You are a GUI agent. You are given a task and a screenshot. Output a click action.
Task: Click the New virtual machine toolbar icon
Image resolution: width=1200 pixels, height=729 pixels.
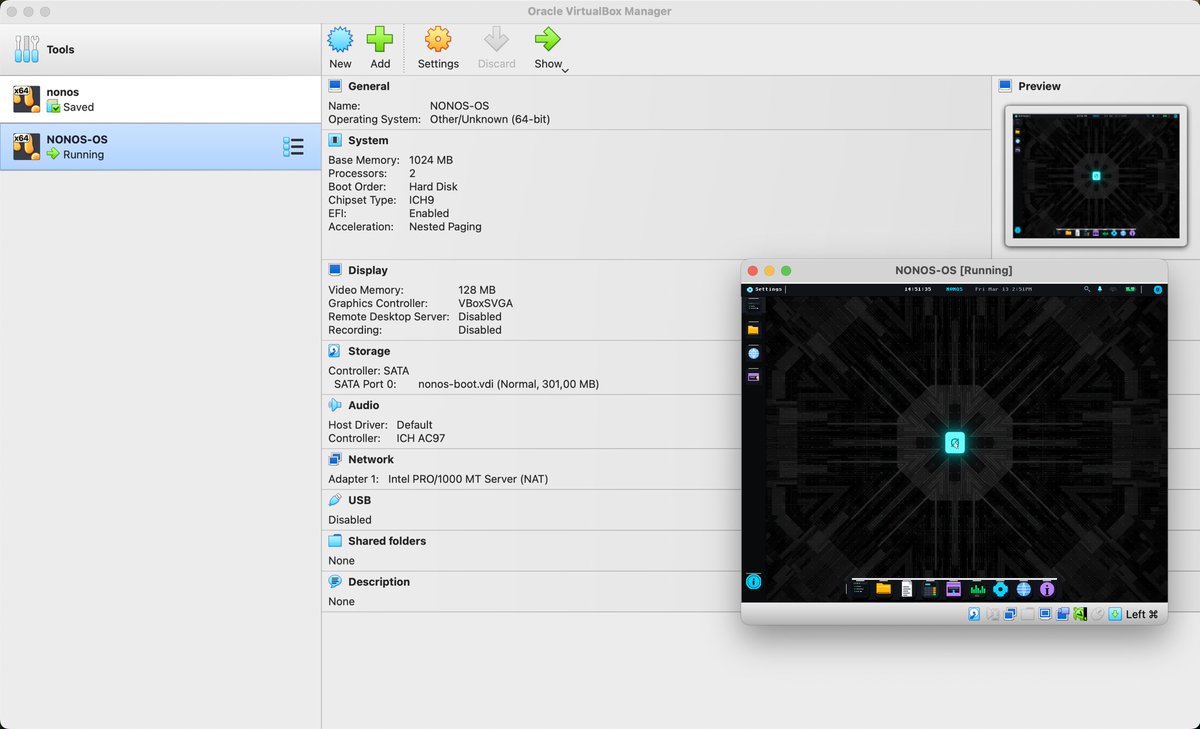coord(340,40)
